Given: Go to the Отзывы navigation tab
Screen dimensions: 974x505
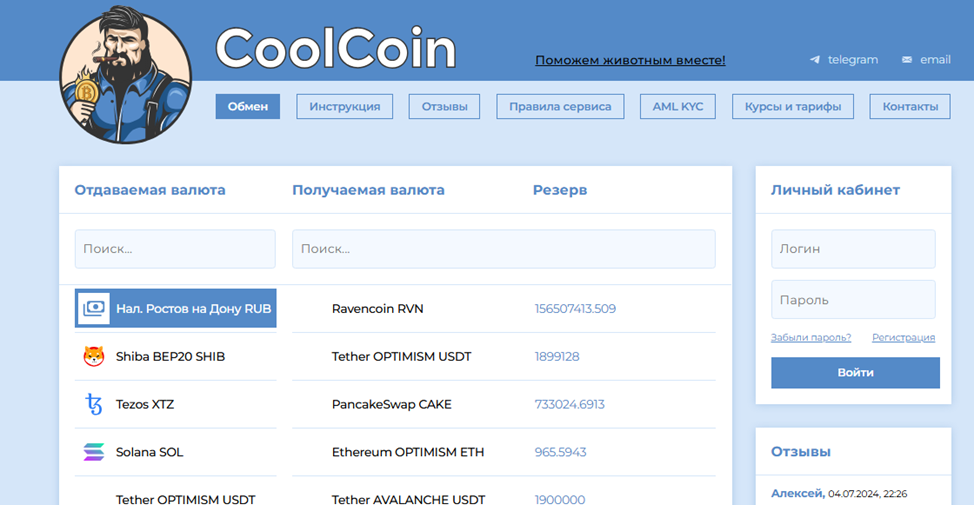Looking at the screenshot, I should pos(444,106).
